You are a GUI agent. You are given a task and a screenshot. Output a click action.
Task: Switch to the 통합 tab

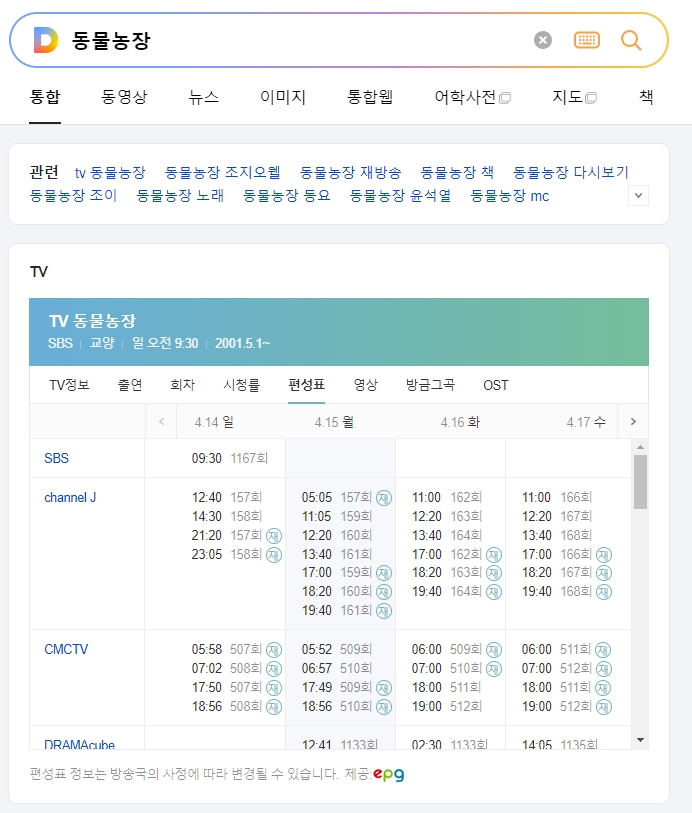pos(45,97)
